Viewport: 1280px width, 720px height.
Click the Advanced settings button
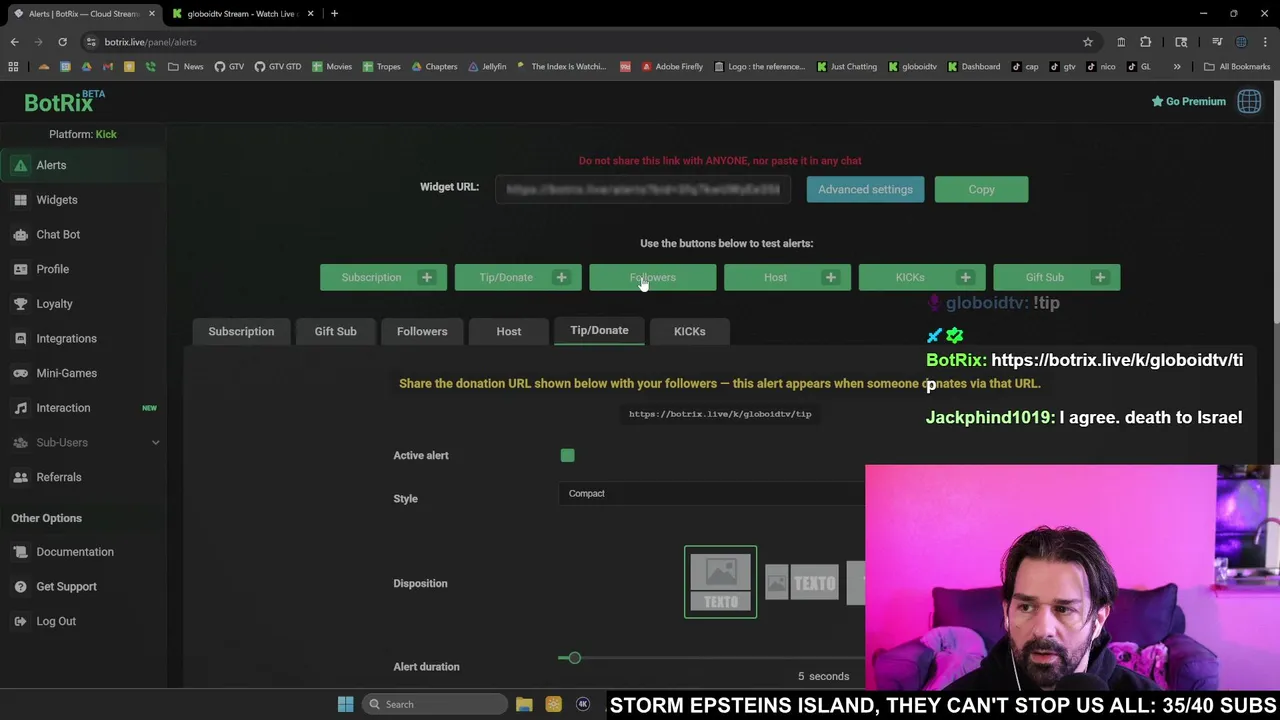click(x=865, y=189)
